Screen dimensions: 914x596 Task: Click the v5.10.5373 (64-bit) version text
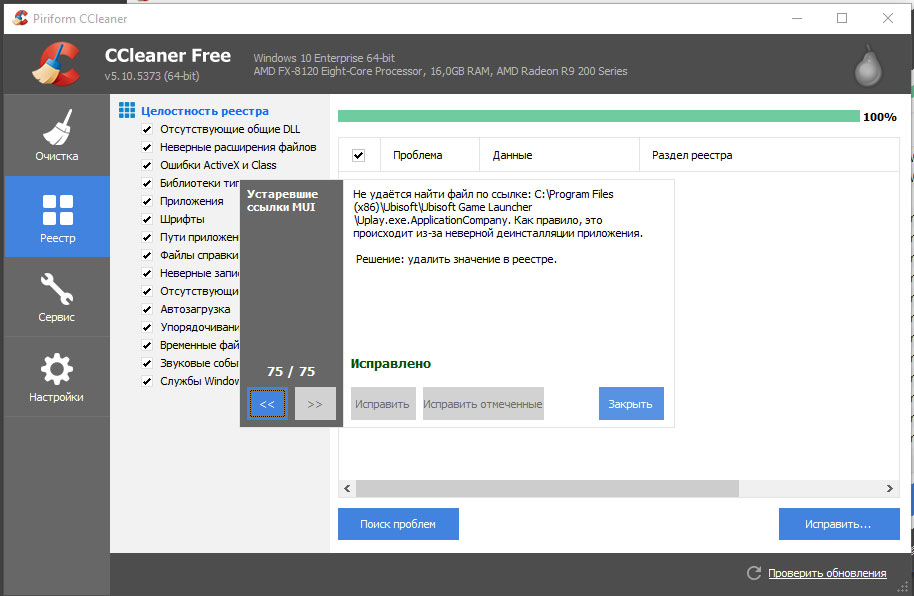pos(152,76)
